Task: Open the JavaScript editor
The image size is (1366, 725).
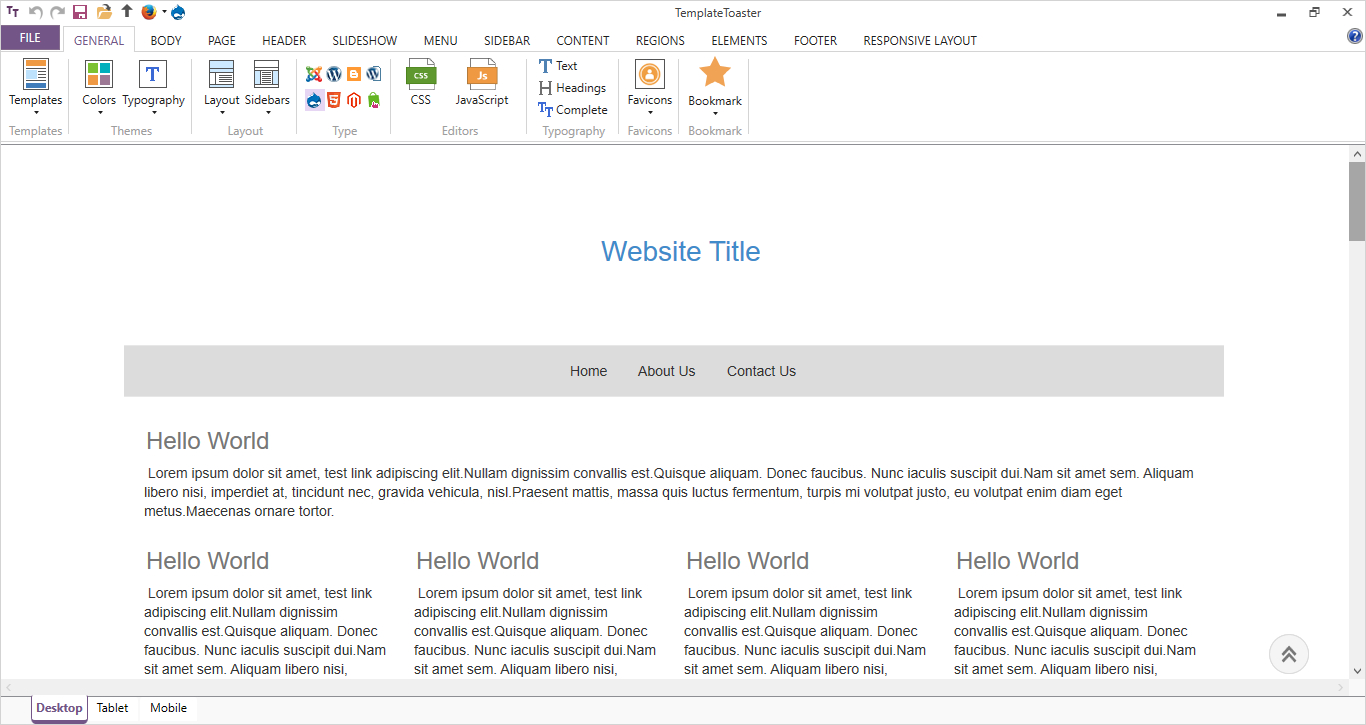Action: [x=482, y=82]
